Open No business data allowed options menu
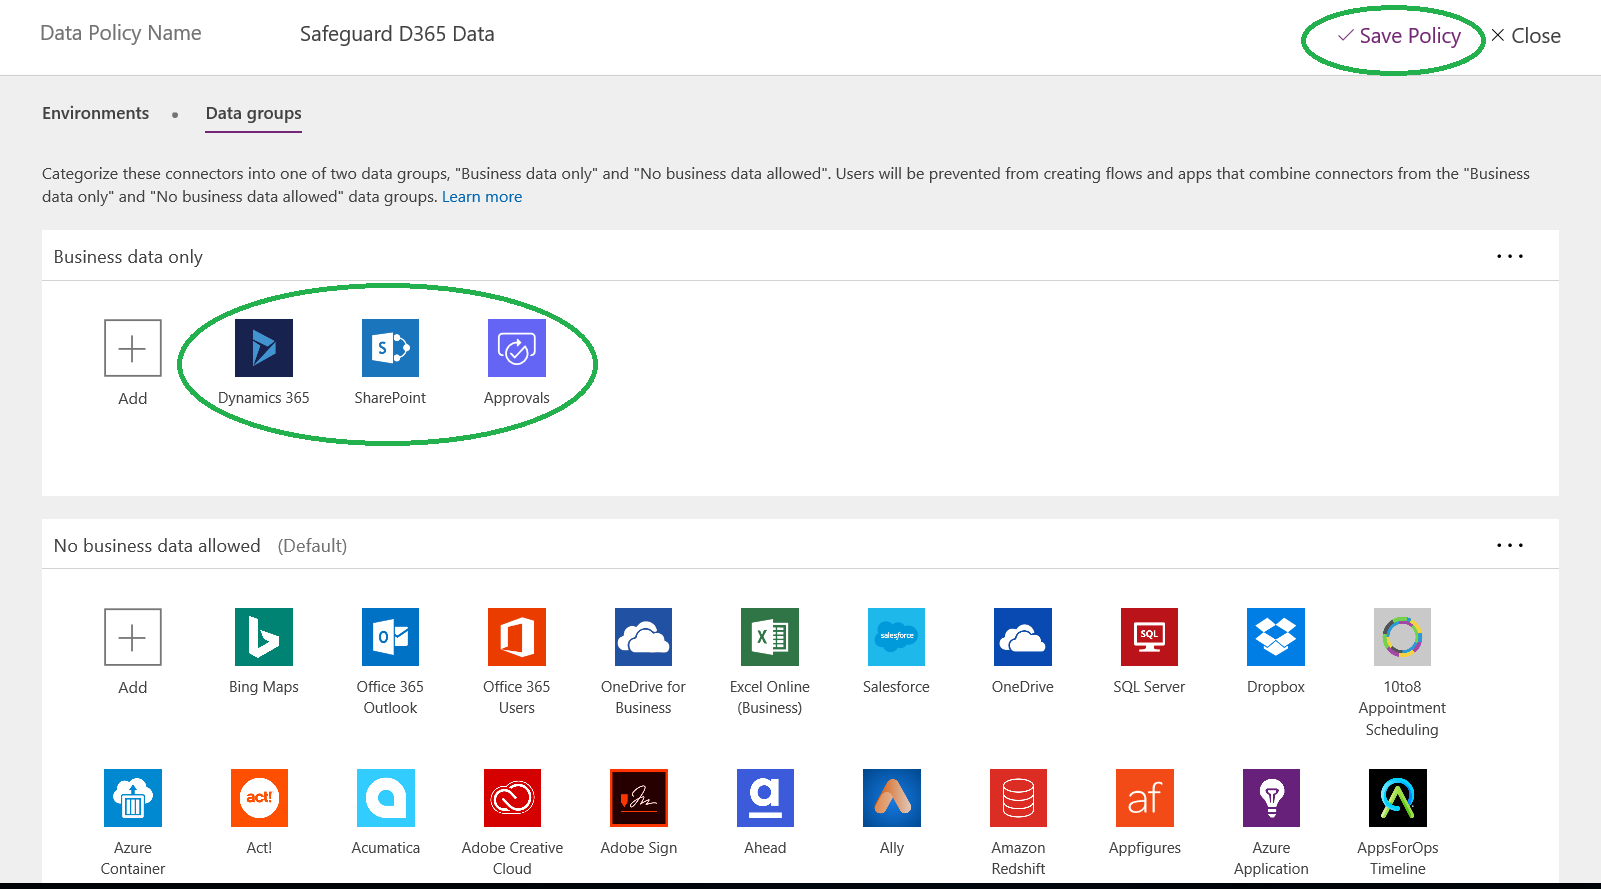This screenshot has width=1601, height=889. [x=1509, y=546]
